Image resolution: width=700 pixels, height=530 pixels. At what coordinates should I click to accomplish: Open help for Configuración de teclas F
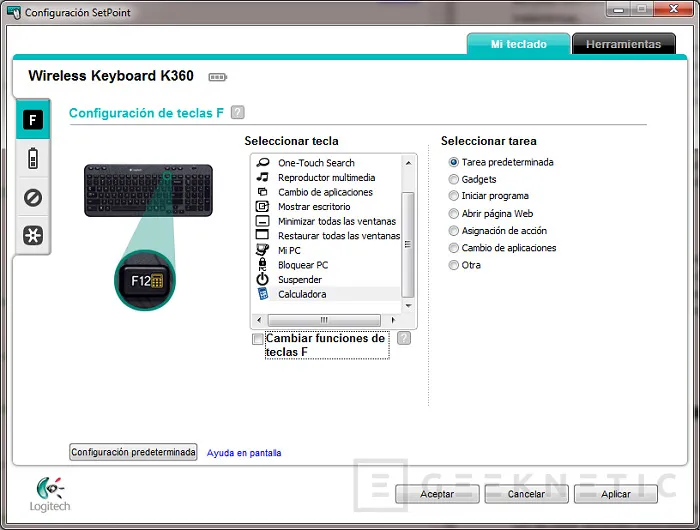click(238, 113)
